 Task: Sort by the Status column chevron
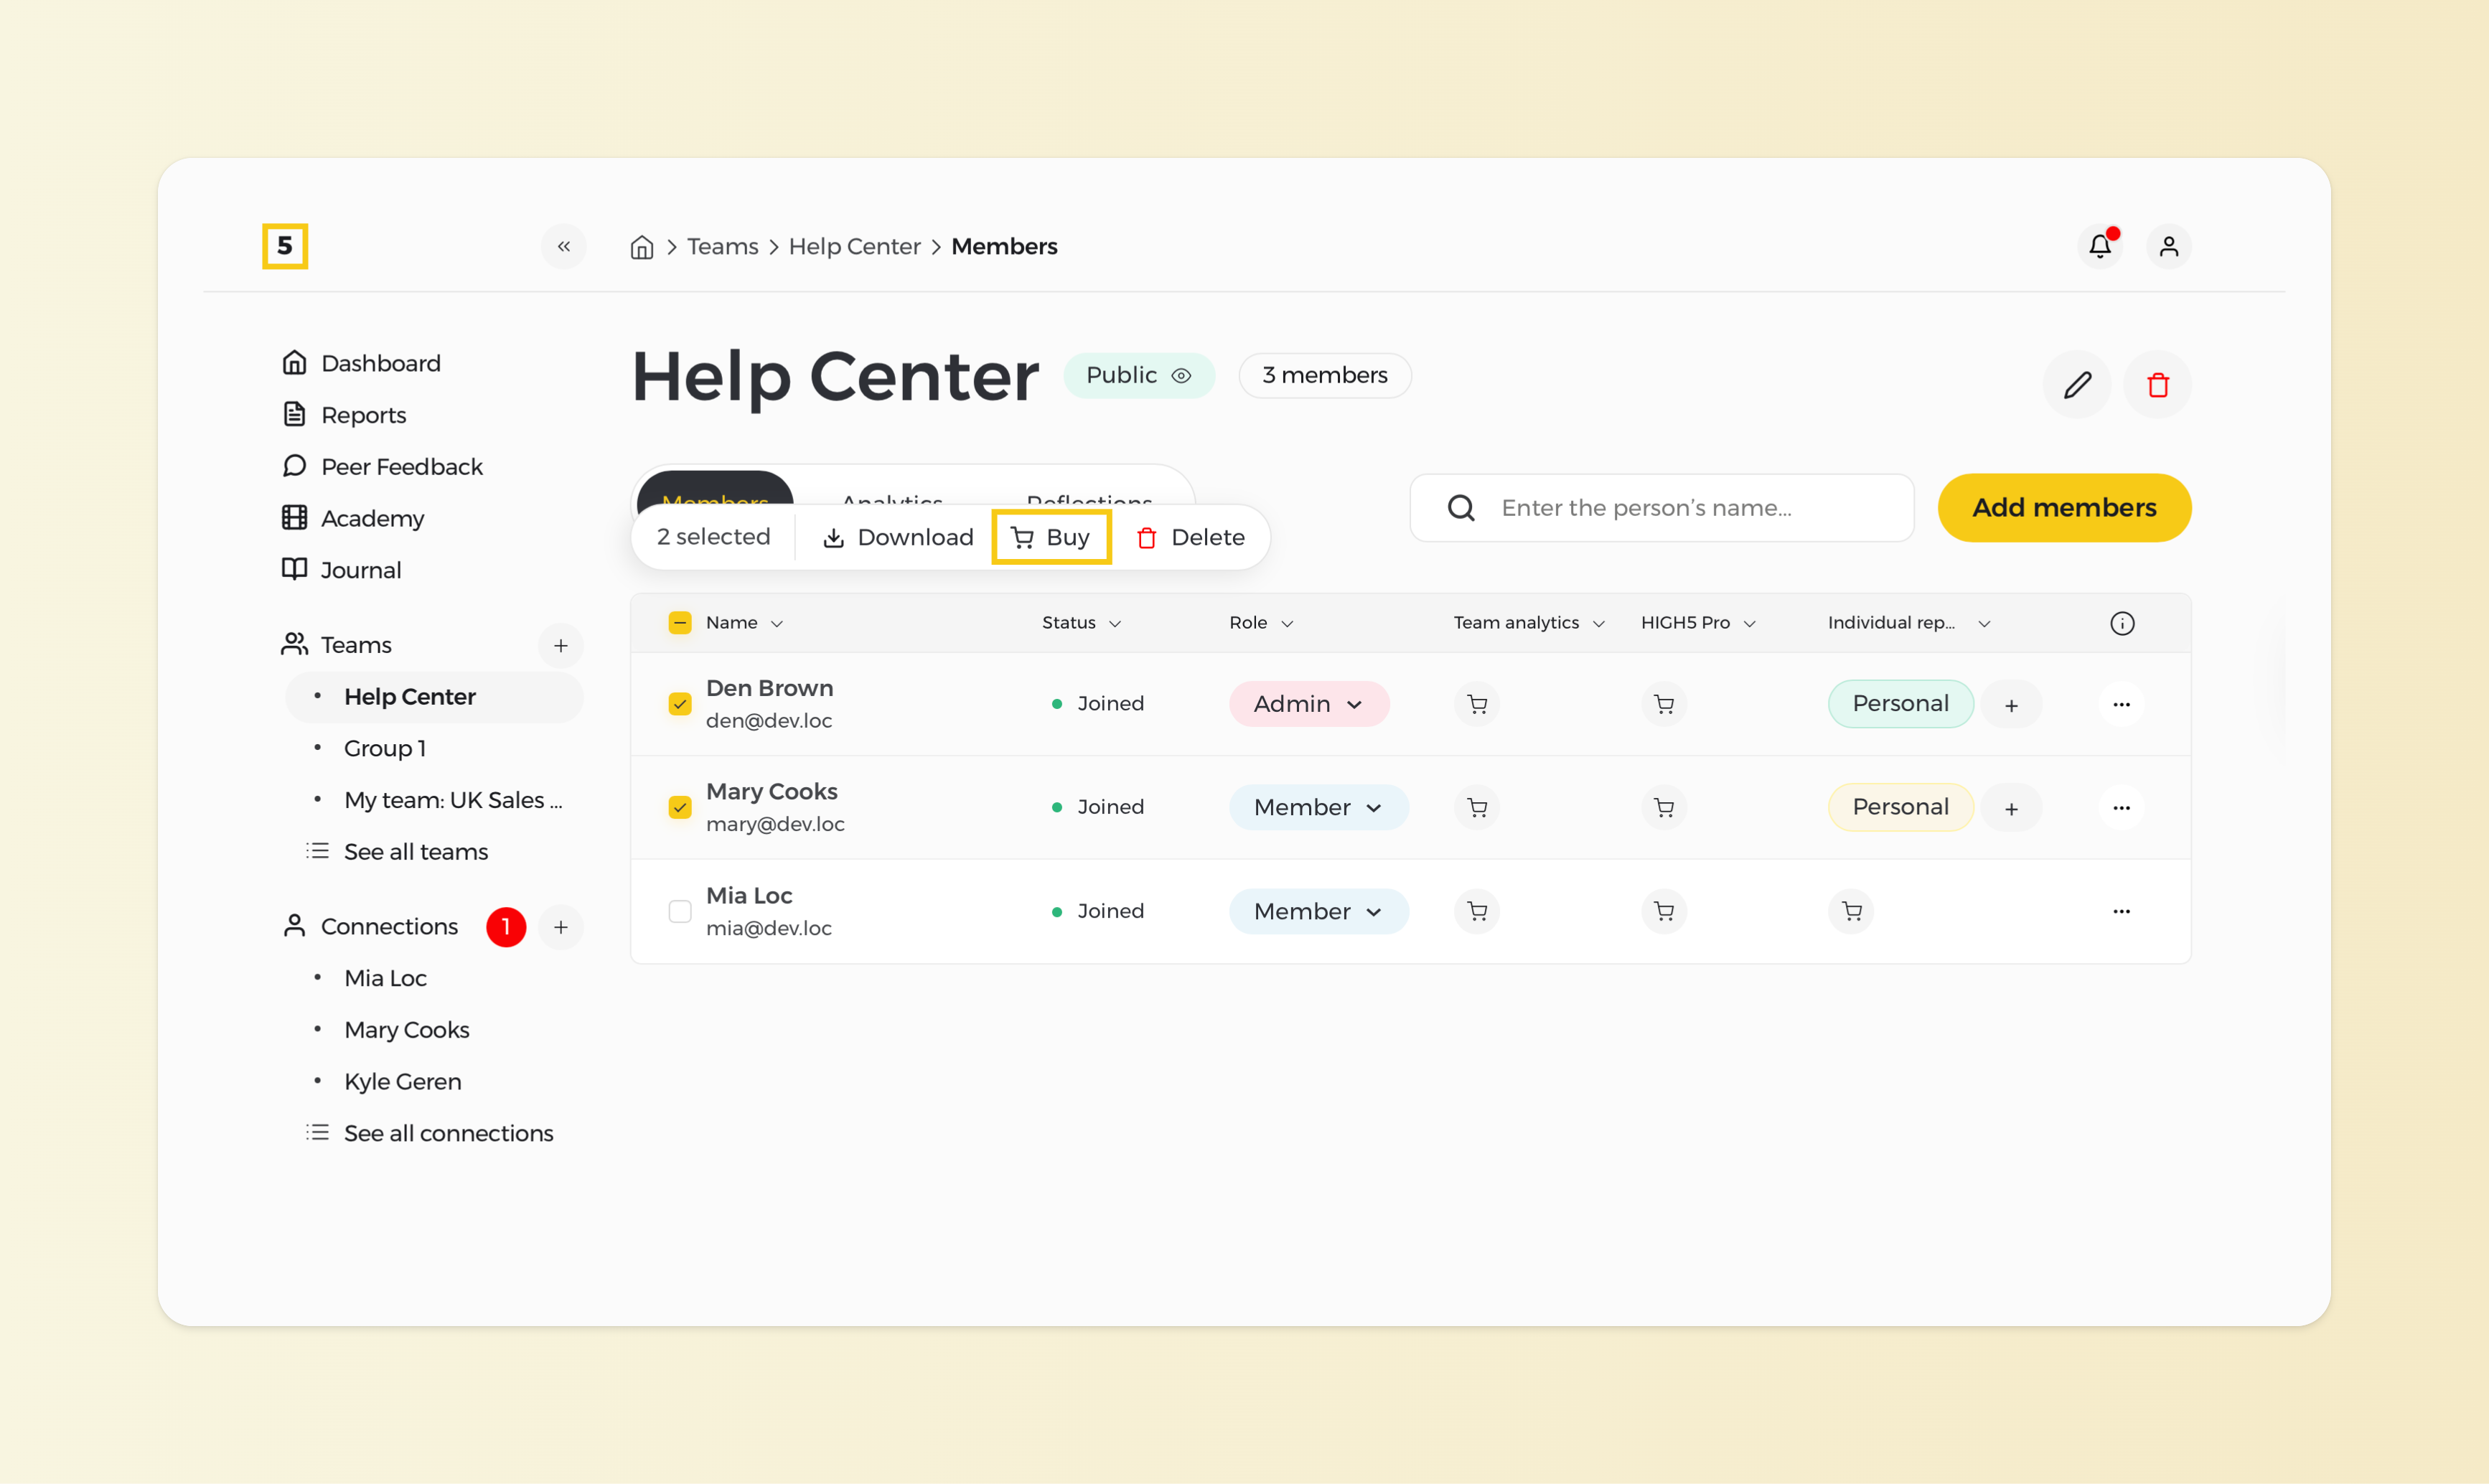point(1115,623)
